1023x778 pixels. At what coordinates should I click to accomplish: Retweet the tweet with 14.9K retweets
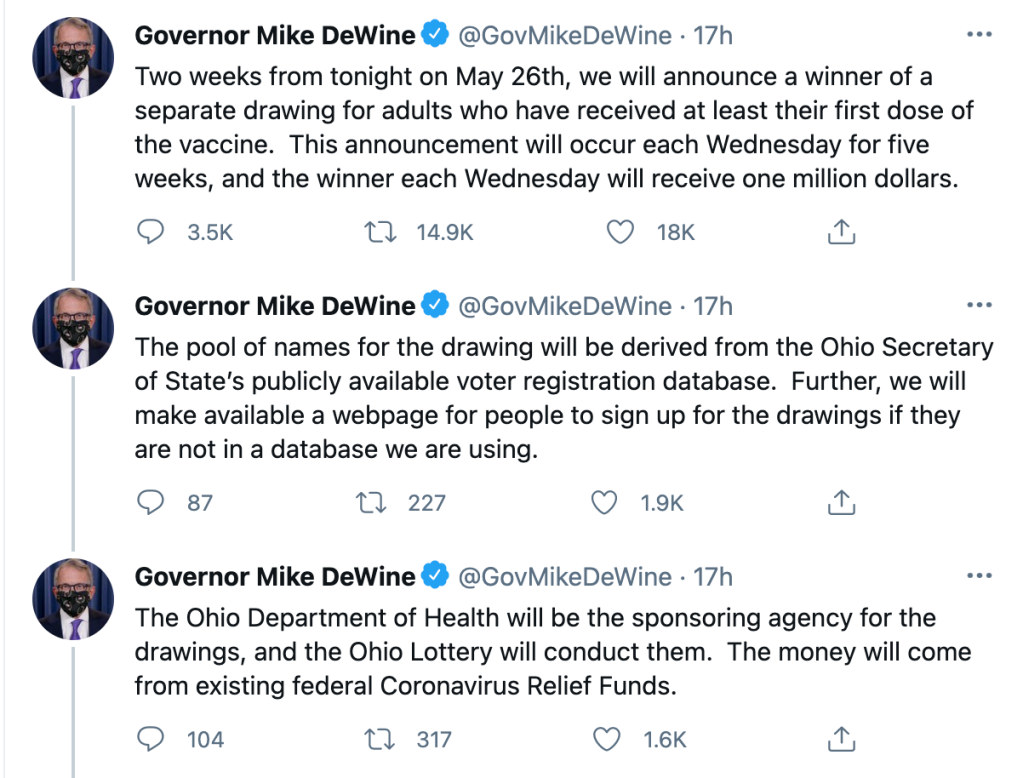[x=380, y=232]
